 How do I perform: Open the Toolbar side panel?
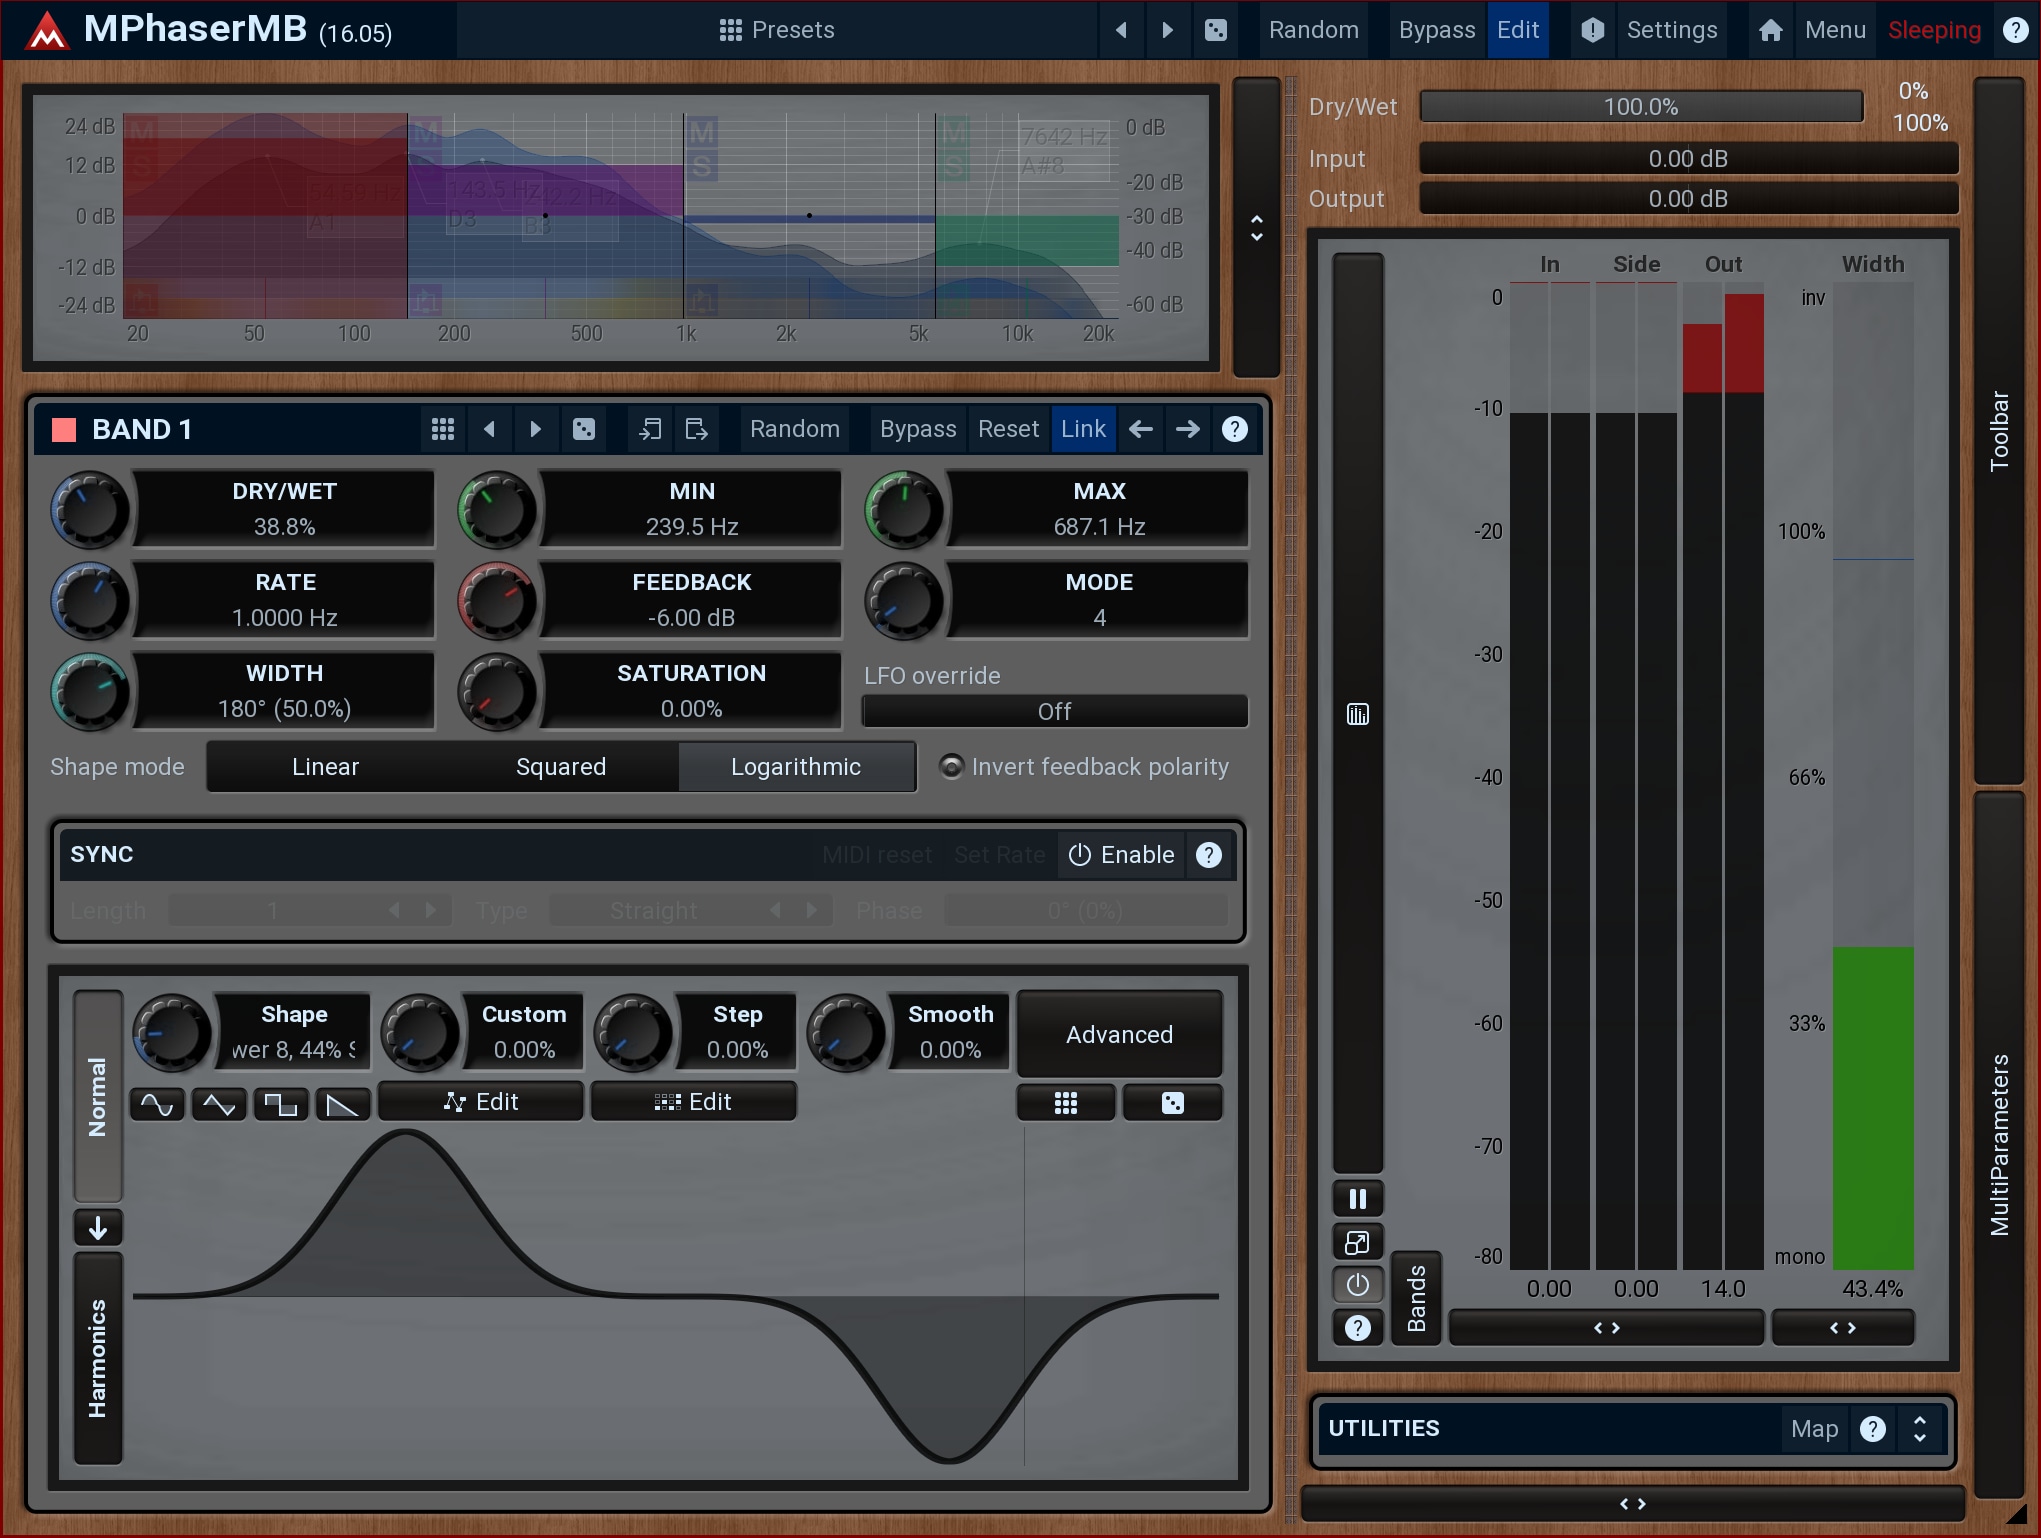coord(2000,431)
